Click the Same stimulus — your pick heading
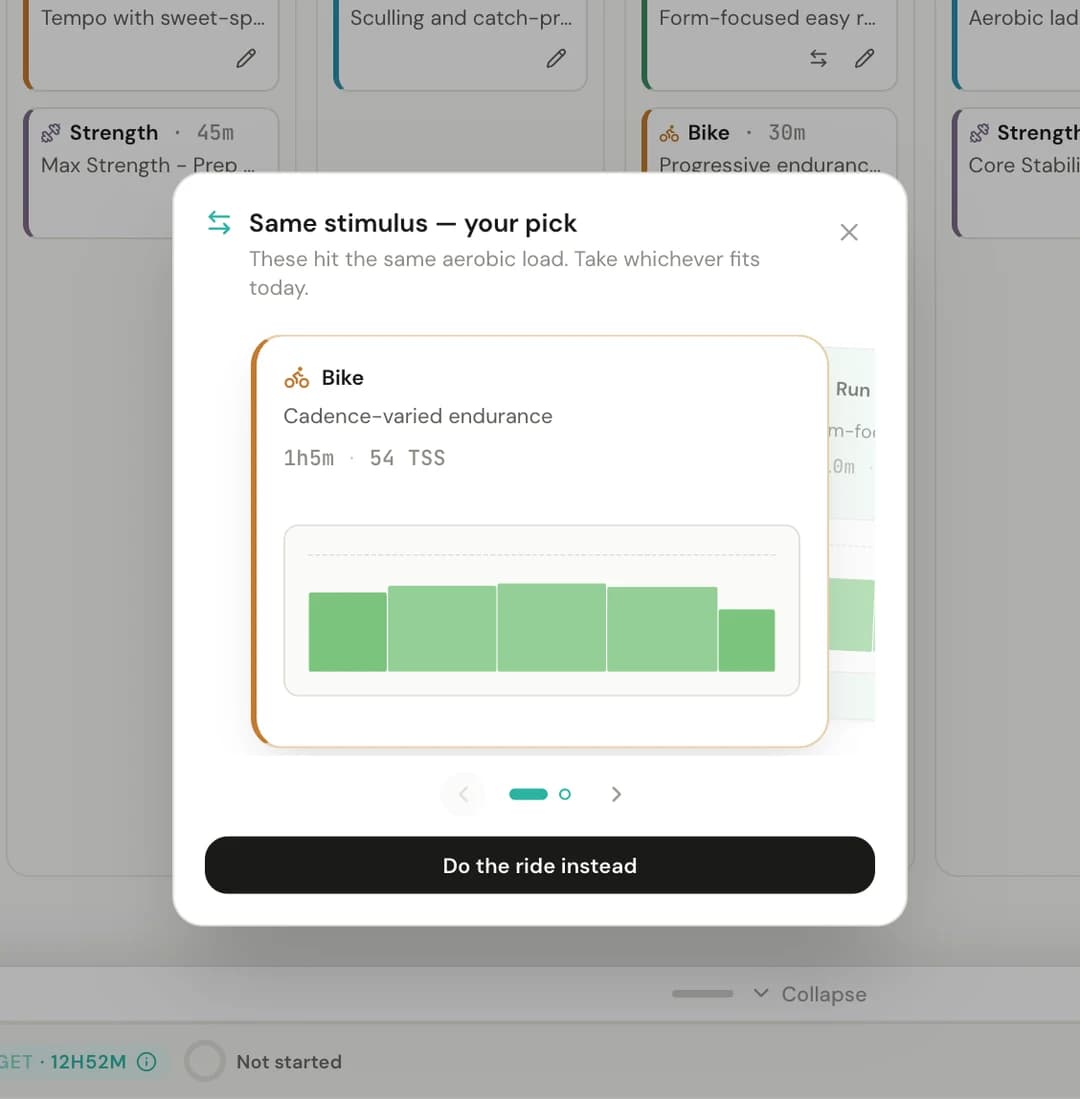 [413, 223]
